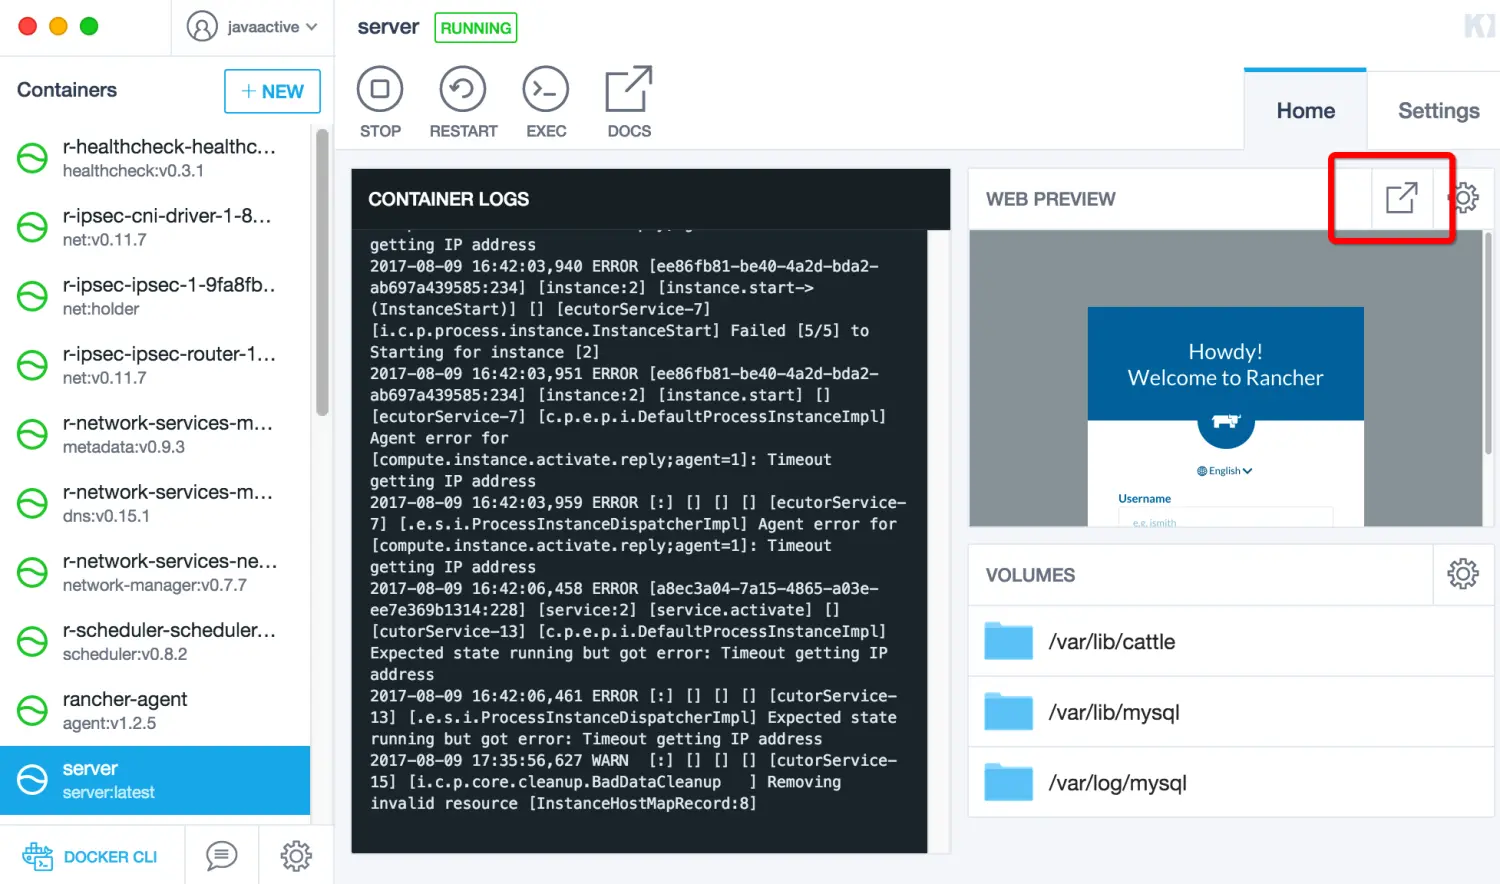The width and height of the screenshot is (1500, 884).
Task: Click the user account avatar icon
Action: click(202, 27)
